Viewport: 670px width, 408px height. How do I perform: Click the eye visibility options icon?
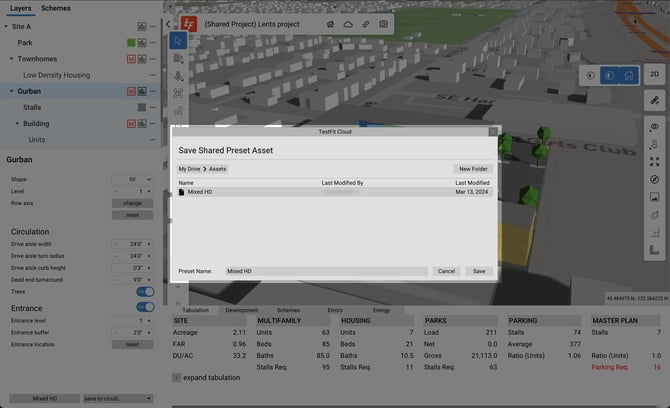tap(654, 127)
